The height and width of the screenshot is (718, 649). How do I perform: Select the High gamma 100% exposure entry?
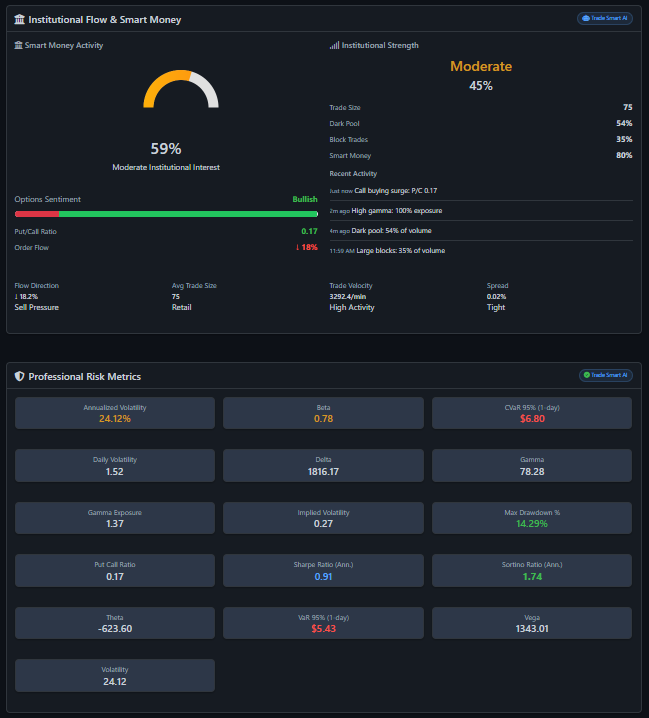point(396,211)
